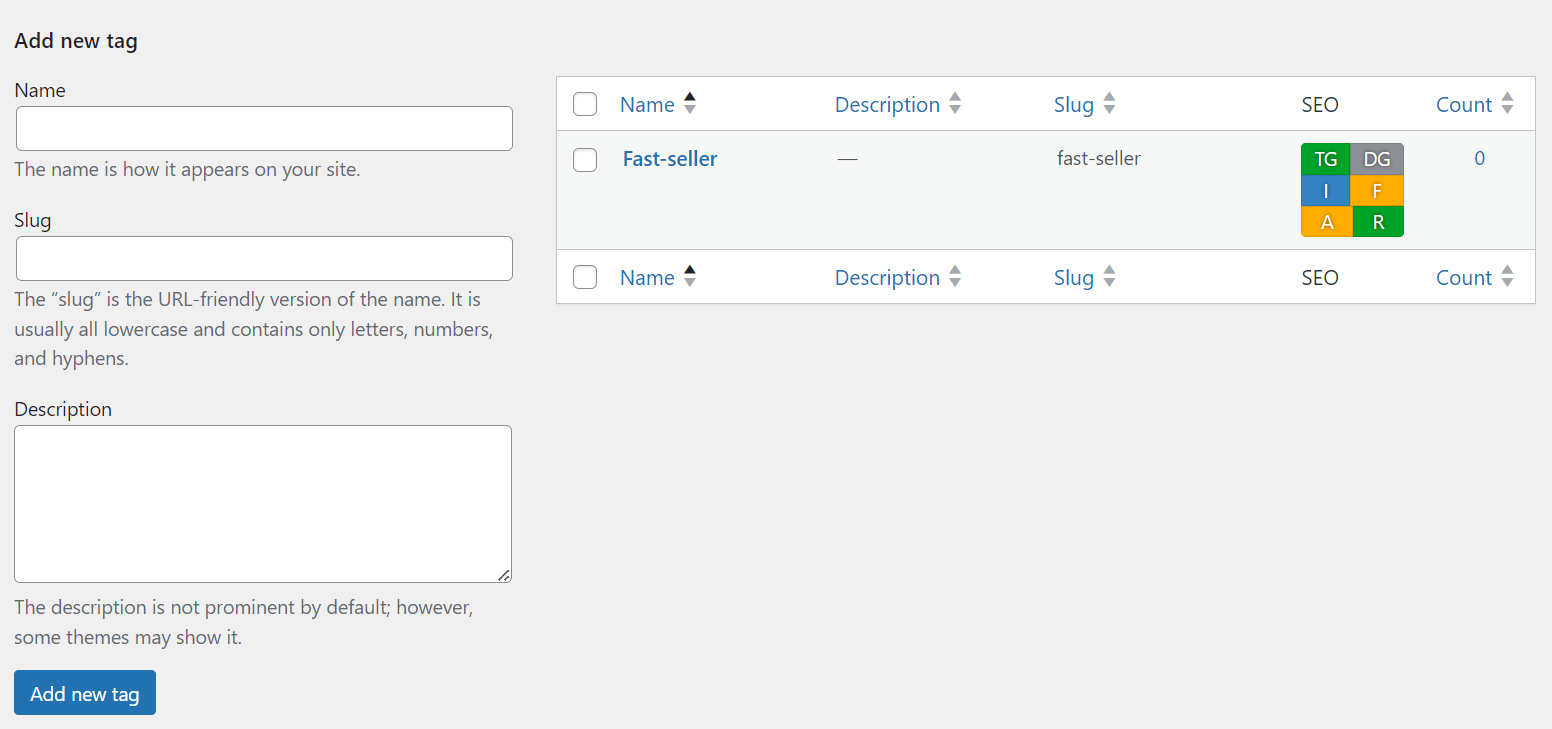1552x729 pixels.
Task: Click inside the Description textarea
Action: click(x=262, y=503)
